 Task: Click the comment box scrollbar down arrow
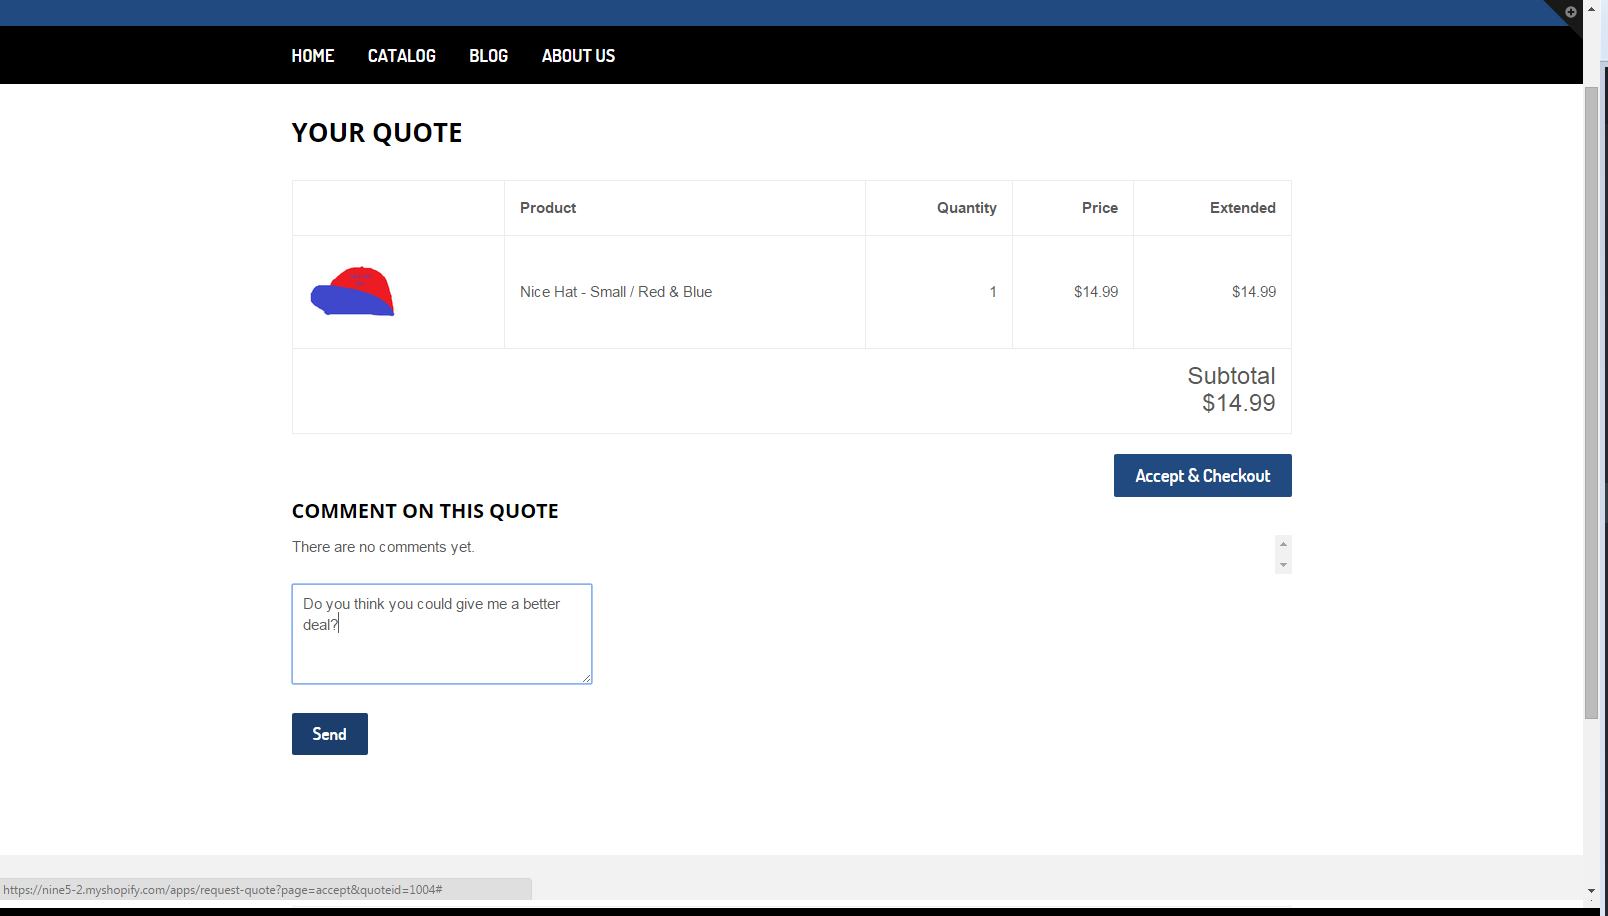pos(1283,567)
